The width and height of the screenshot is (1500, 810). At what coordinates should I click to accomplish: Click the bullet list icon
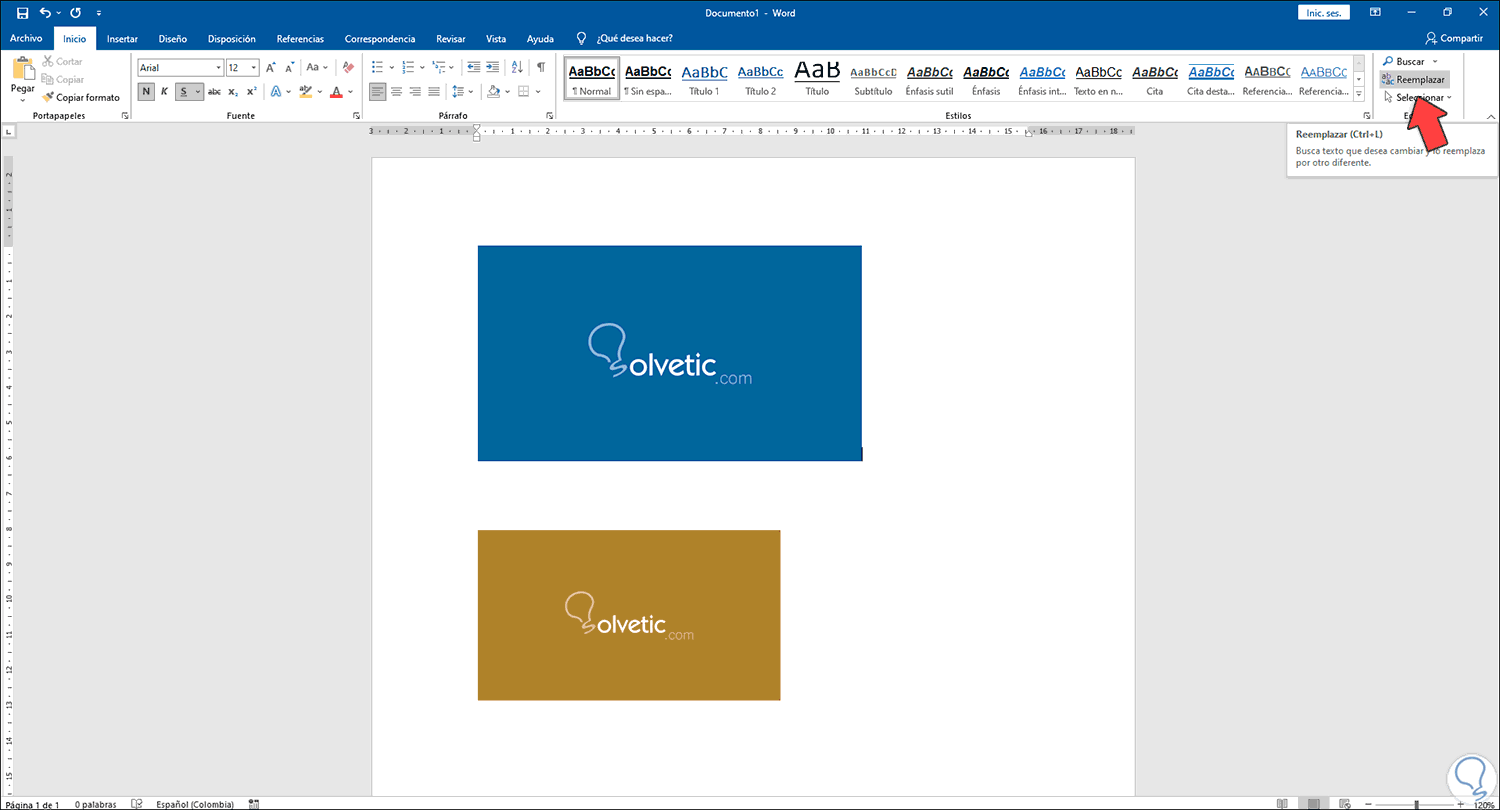(377, 68)
